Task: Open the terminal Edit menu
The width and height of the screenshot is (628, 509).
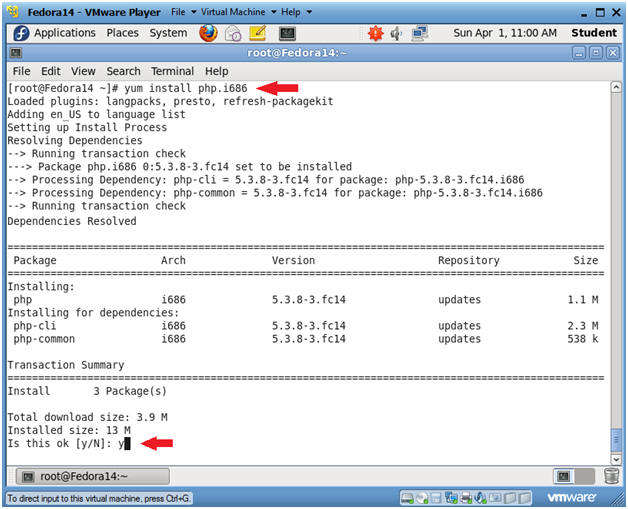Action: (51, 71)
